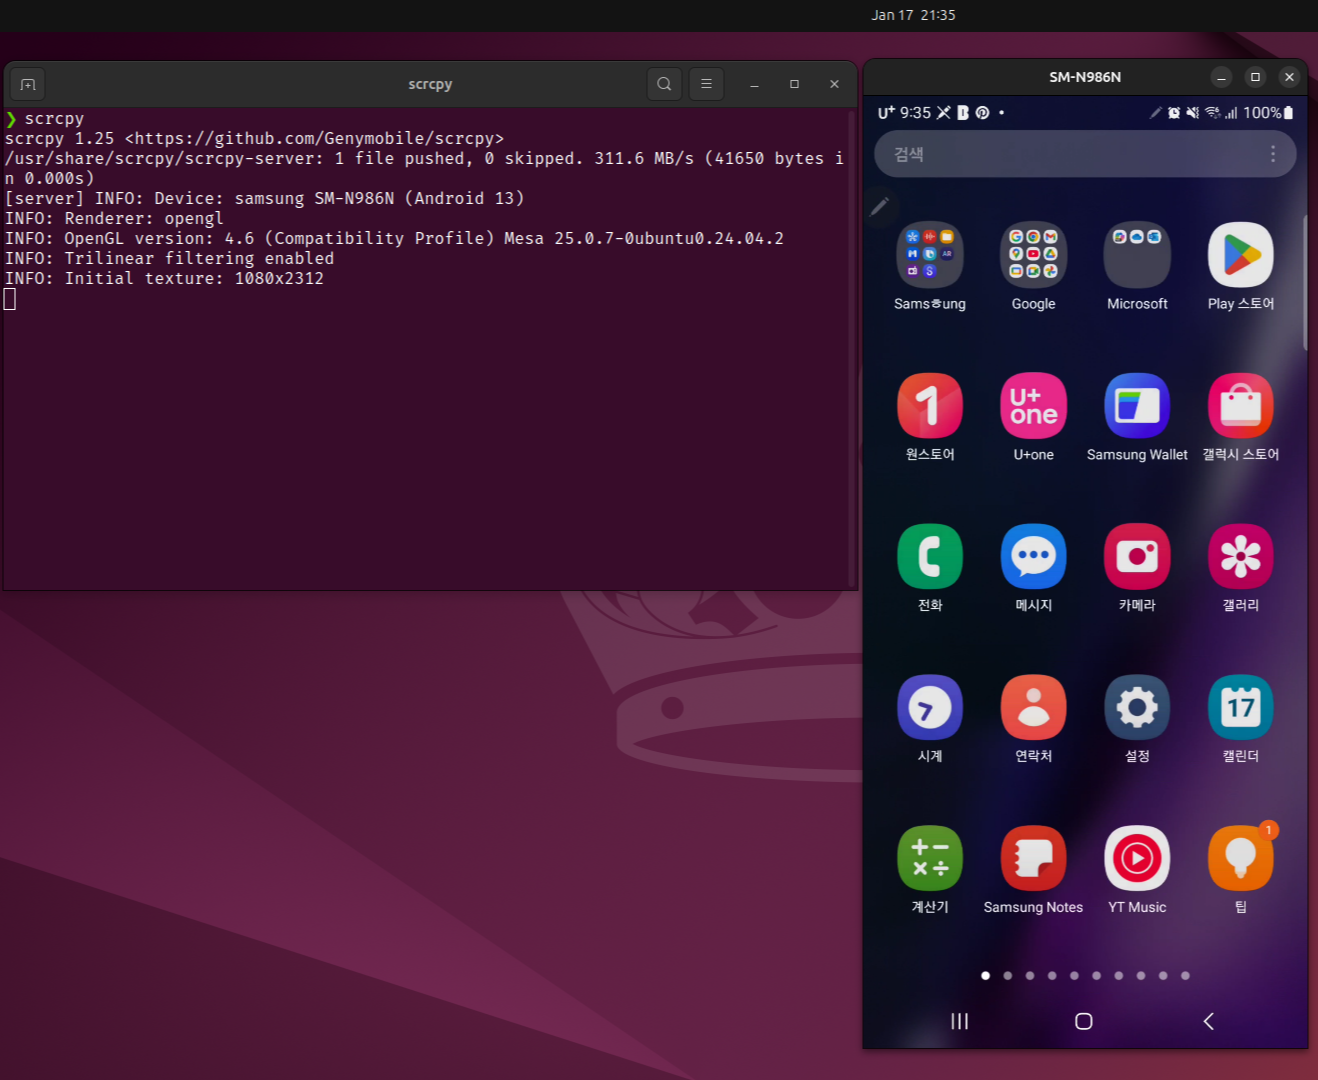
Task: Click the Wi-Fi status icon on phone
Action: click(1212, 113)
